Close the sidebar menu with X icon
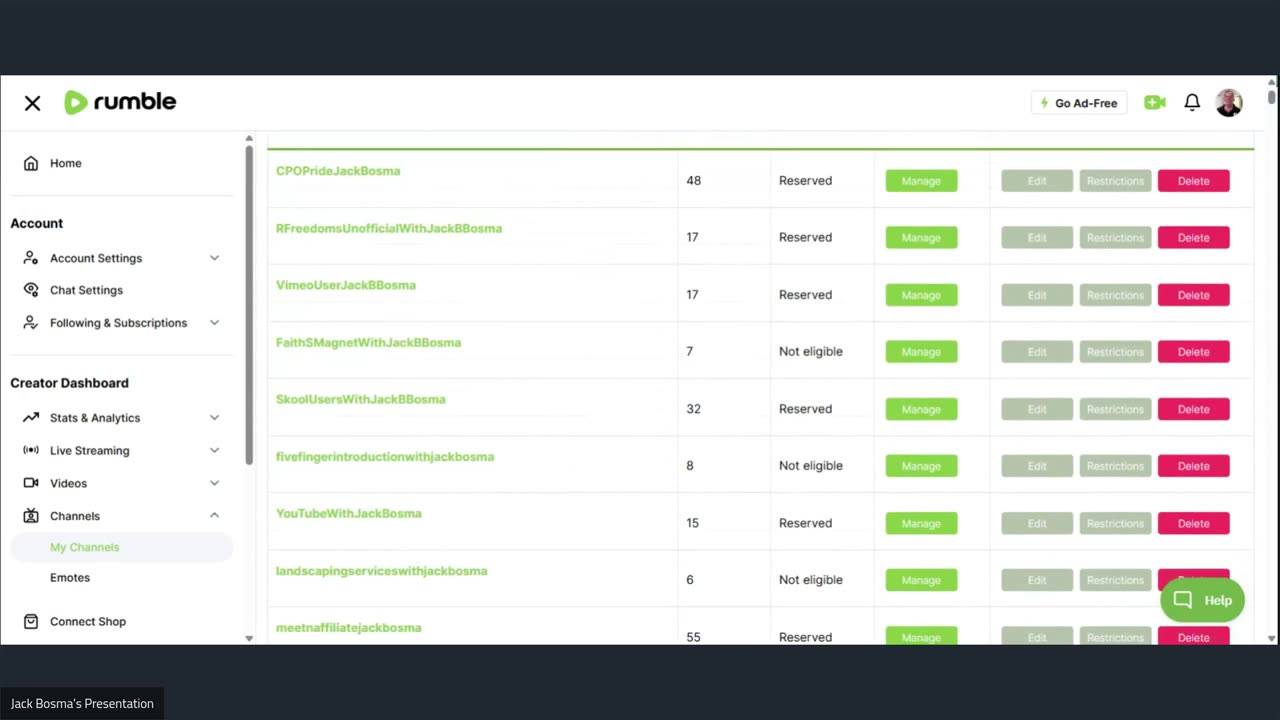This screenshot has height=720, width=1280. (32, 103)
